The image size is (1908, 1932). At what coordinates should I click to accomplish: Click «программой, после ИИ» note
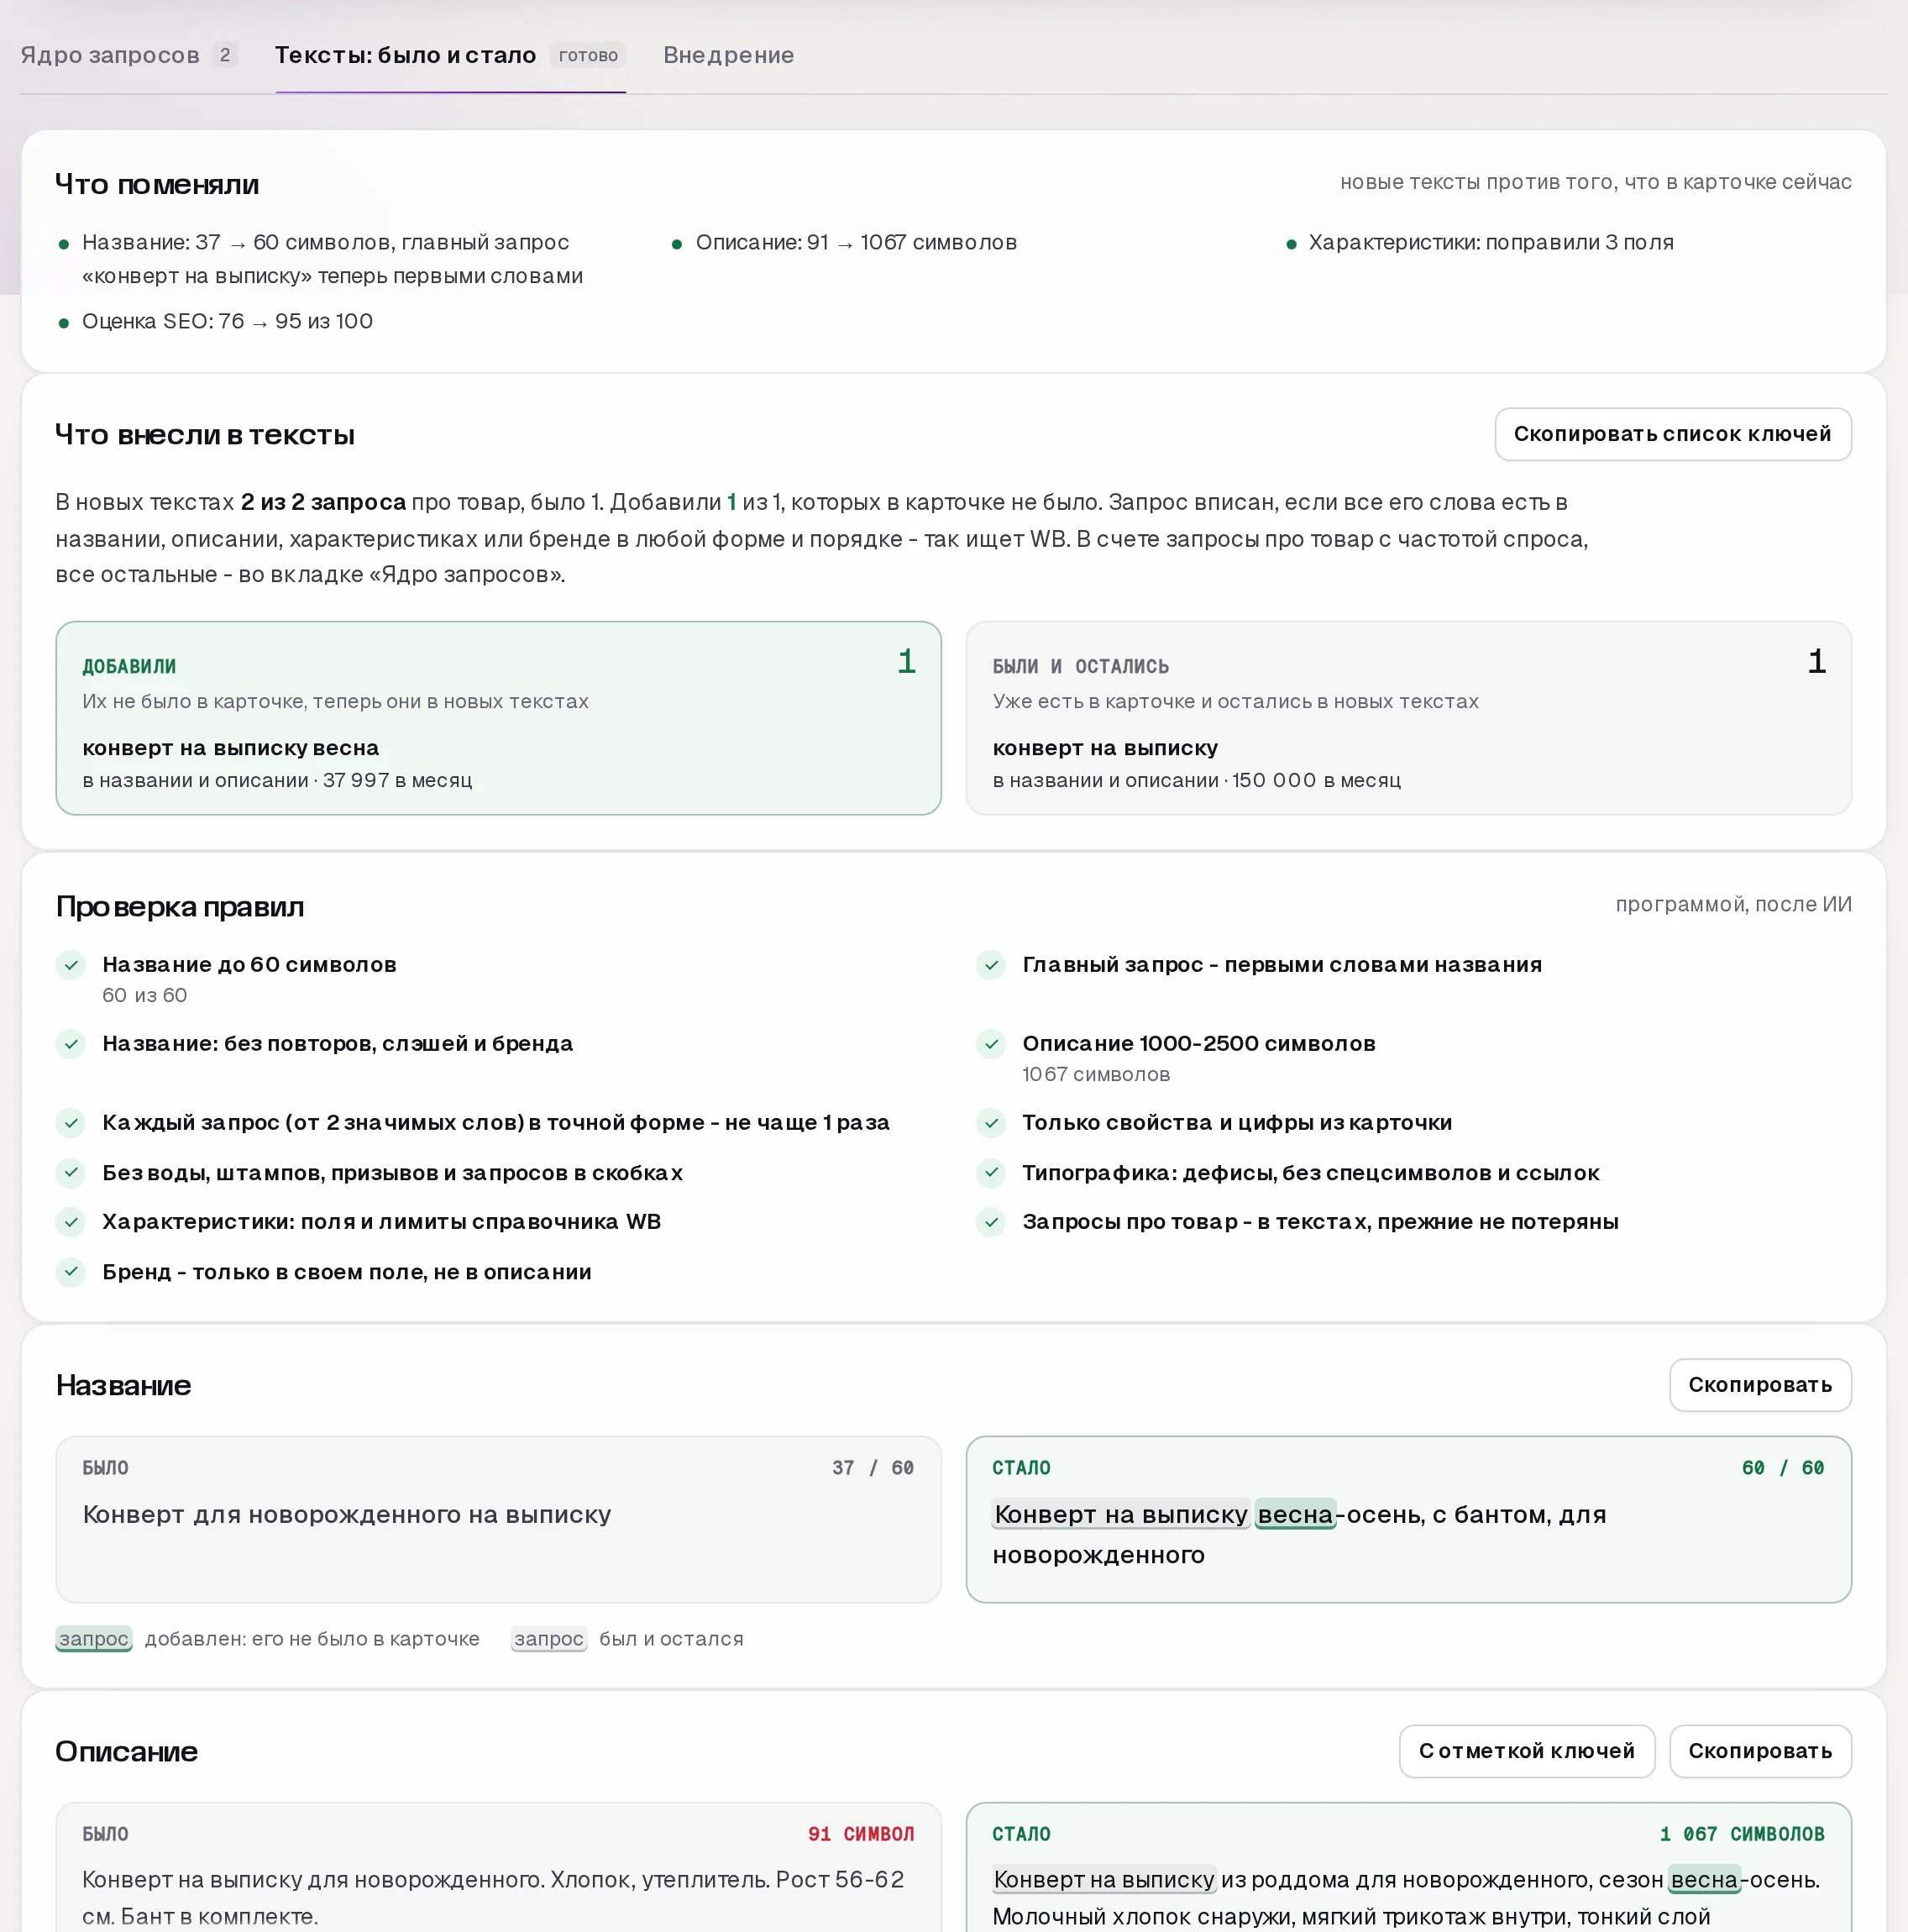pos(1733,904)
